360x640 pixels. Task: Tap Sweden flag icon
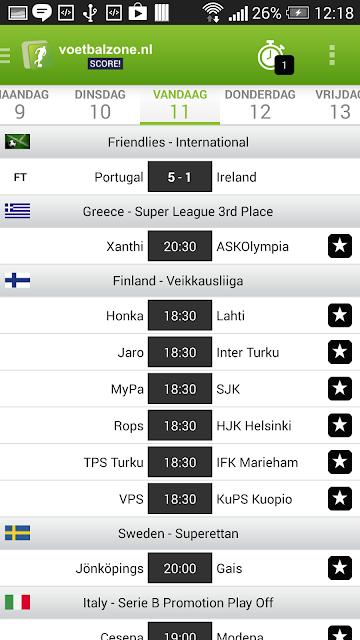(18, 533)
